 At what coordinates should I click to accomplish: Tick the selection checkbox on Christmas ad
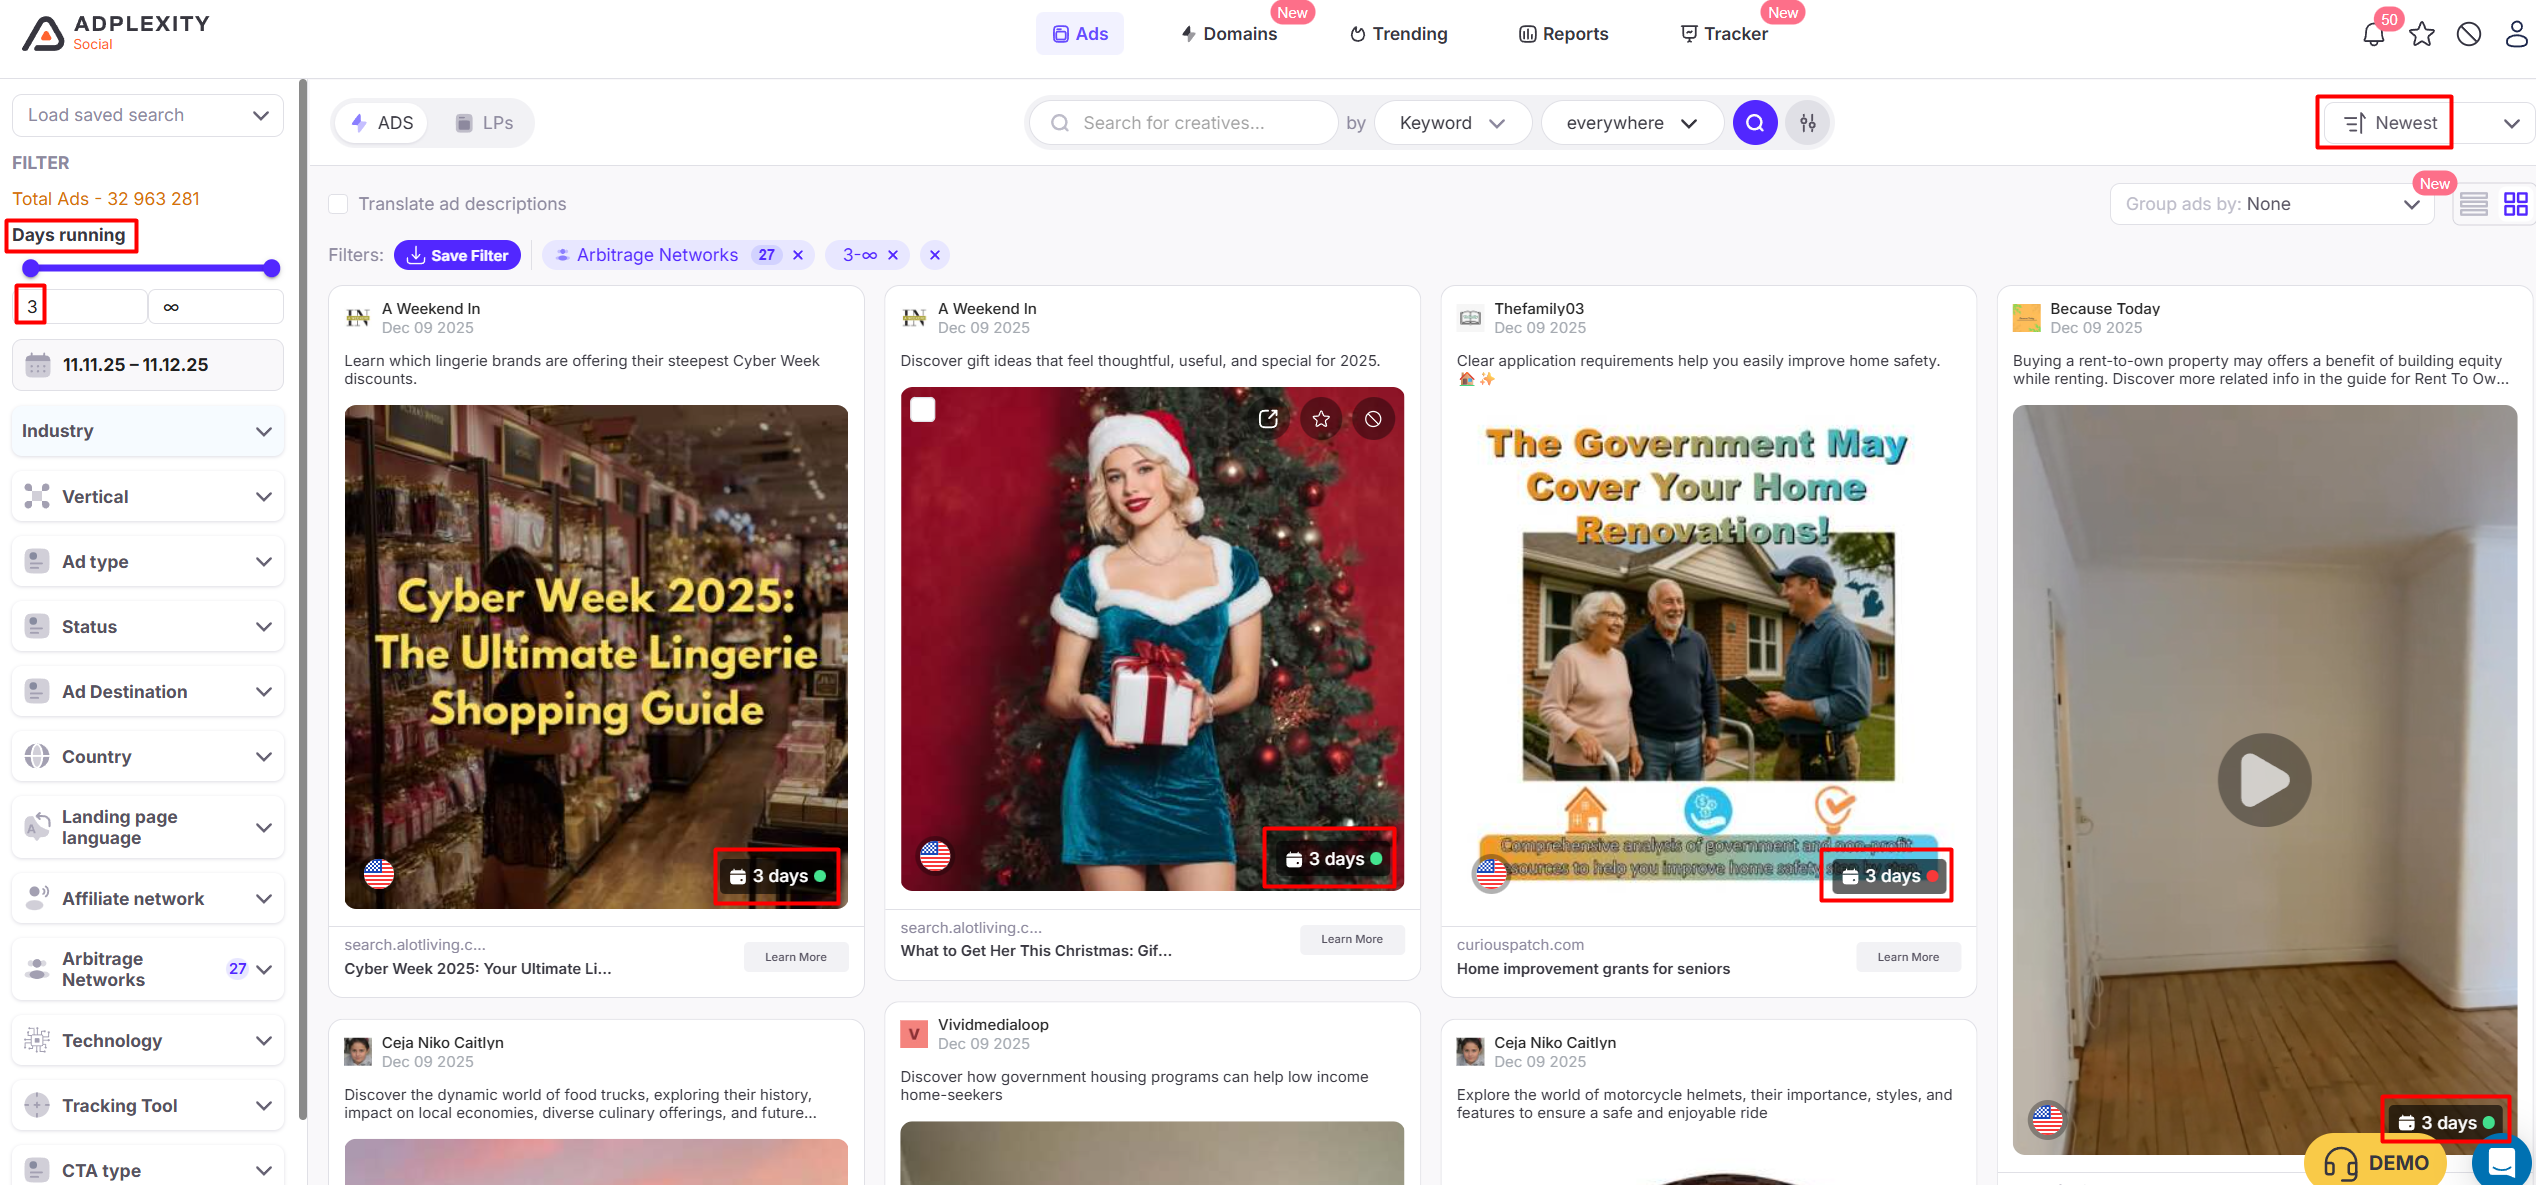923,410
